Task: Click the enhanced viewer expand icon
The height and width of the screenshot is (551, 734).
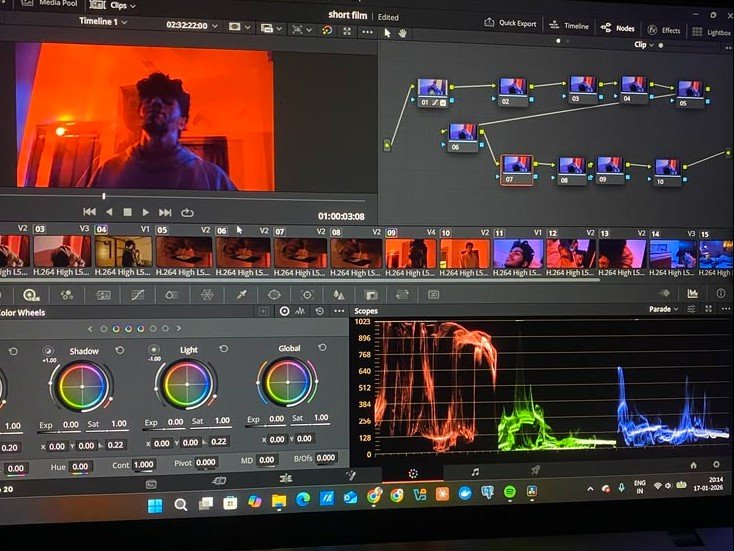Action: (347, 31)
